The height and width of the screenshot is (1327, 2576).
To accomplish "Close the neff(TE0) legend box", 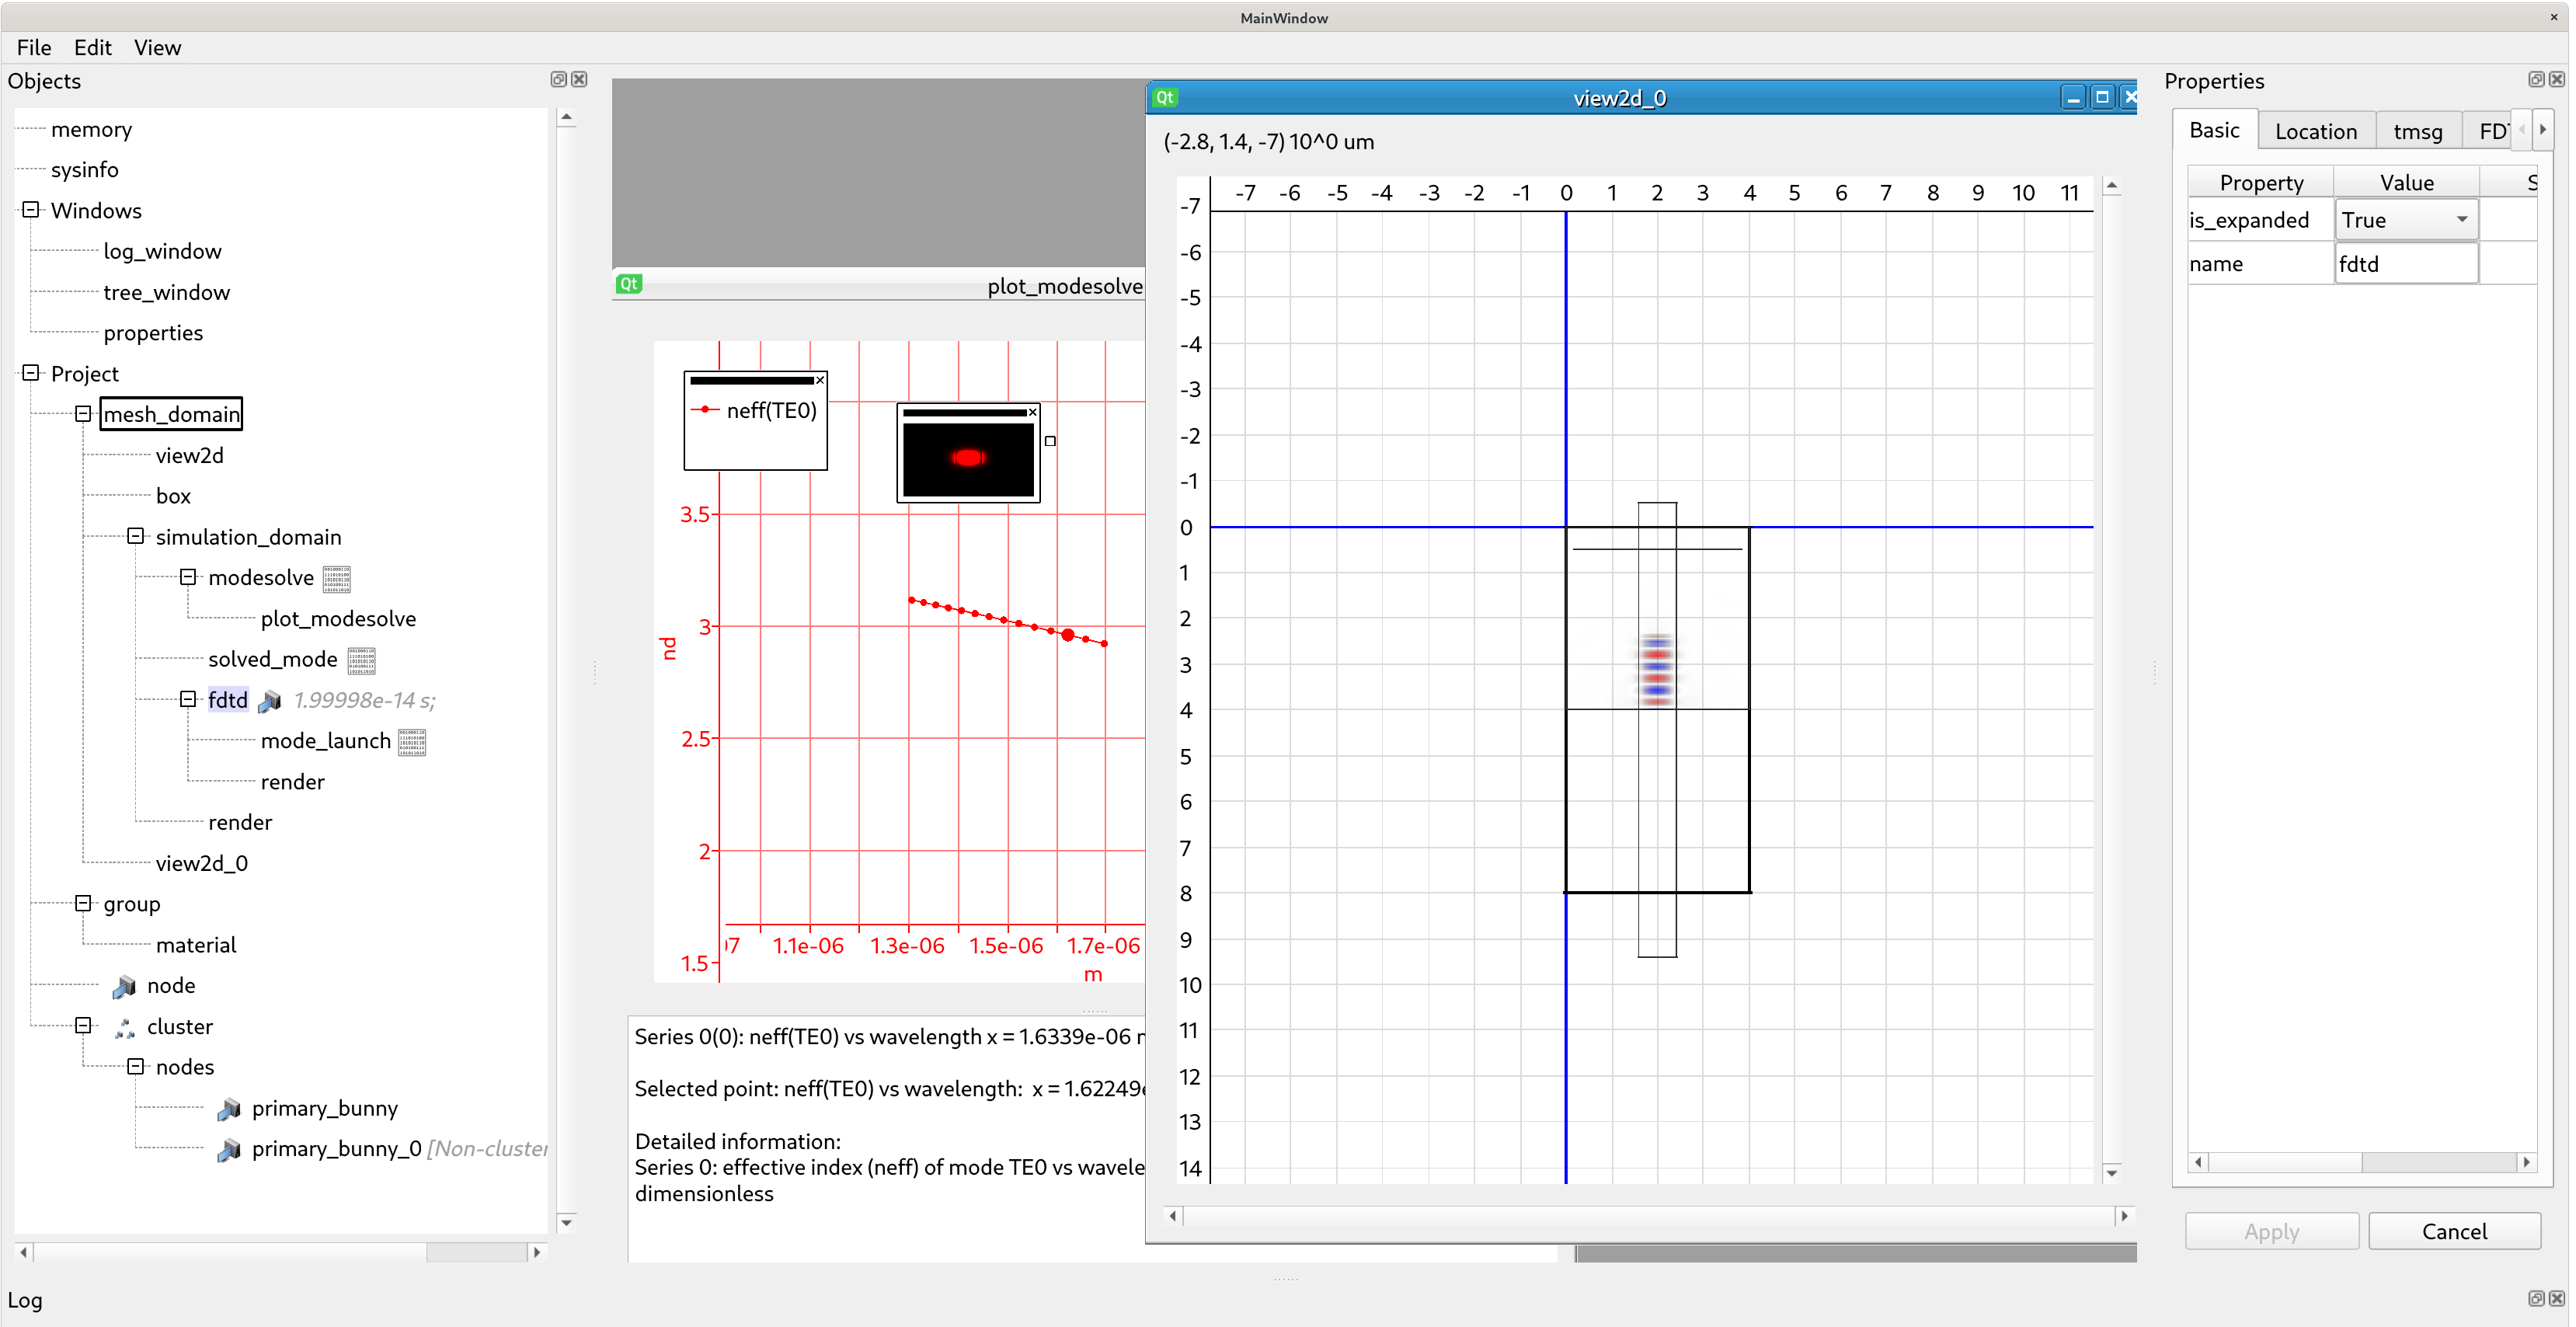I will click(x=820, y=380).
